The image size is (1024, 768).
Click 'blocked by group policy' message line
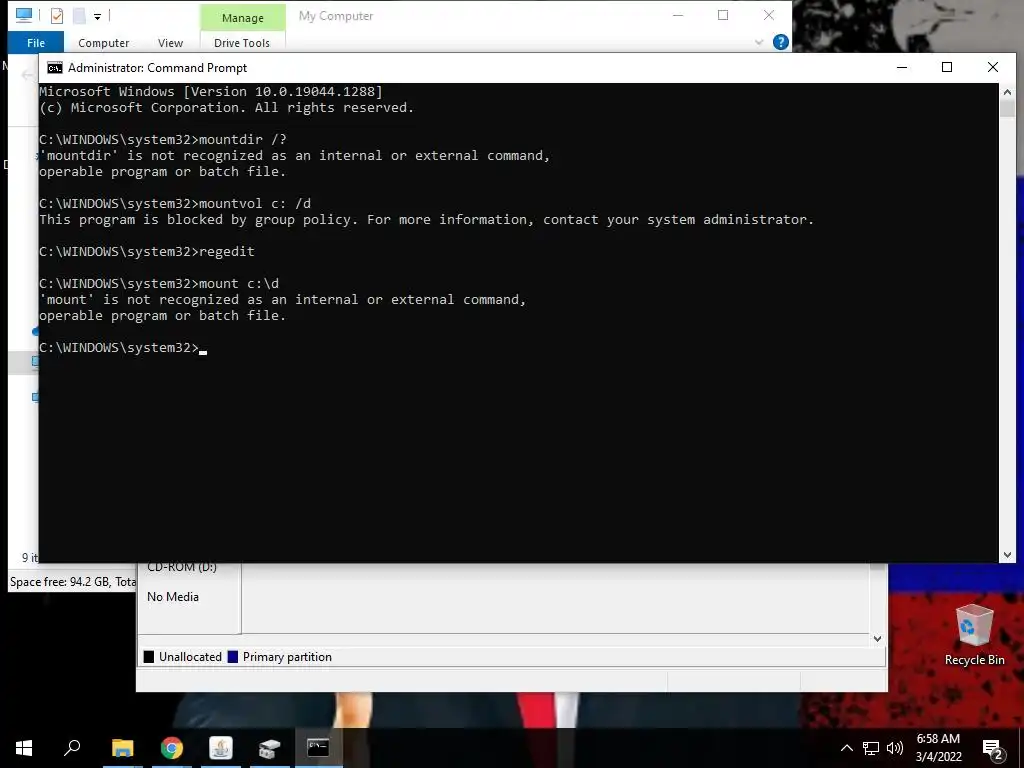[x=426, y=219]
